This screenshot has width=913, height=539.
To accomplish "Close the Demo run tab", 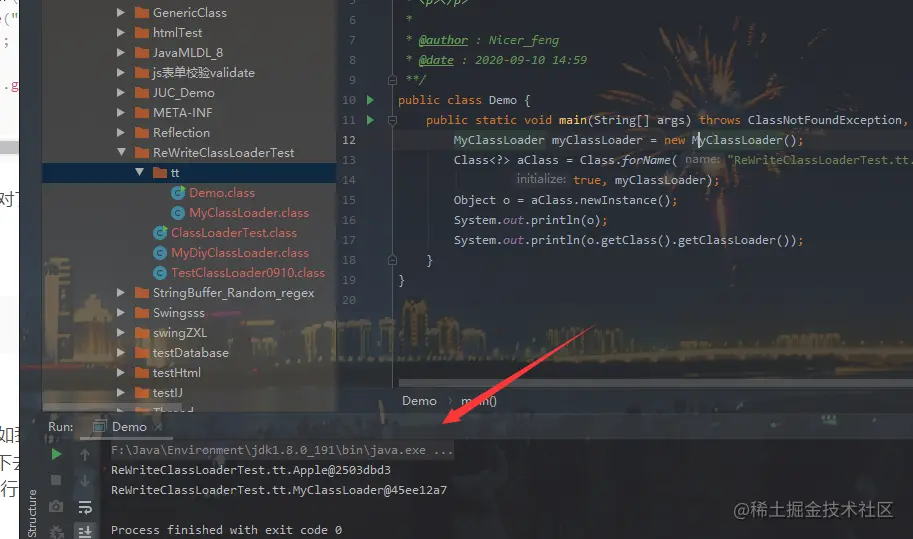I will tap(158, 427).
